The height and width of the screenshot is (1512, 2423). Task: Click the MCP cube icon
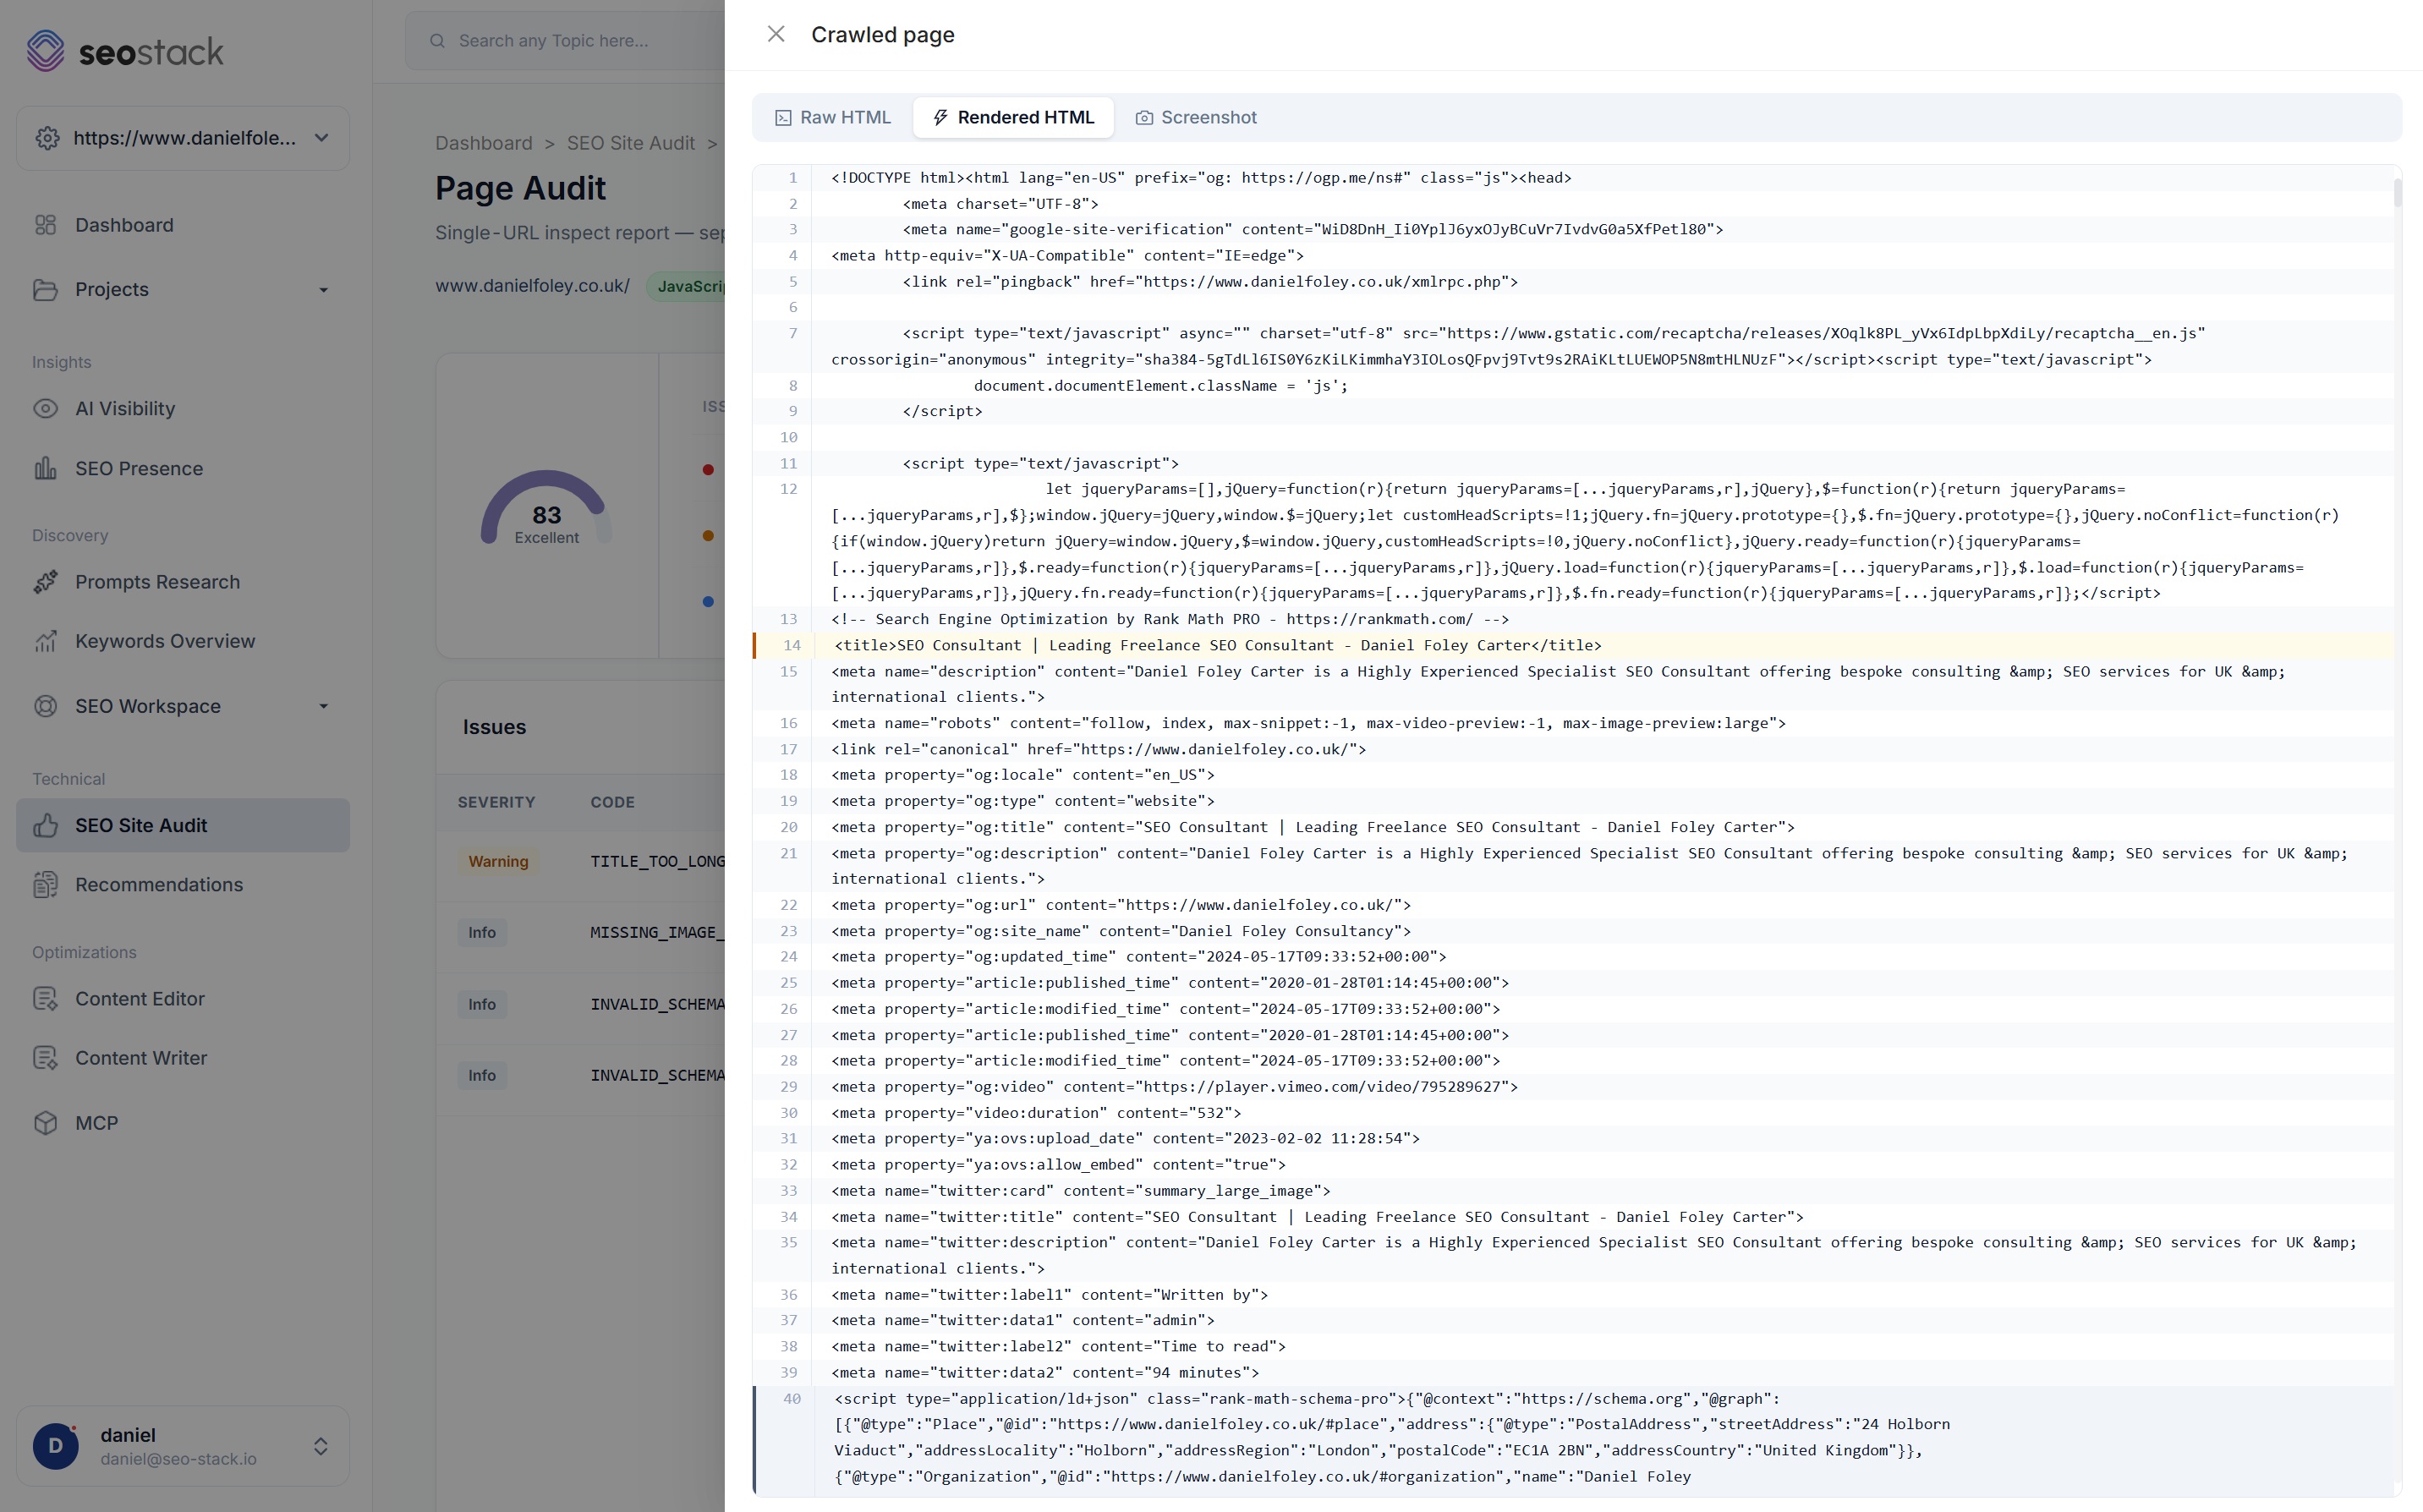point(45,1123)
